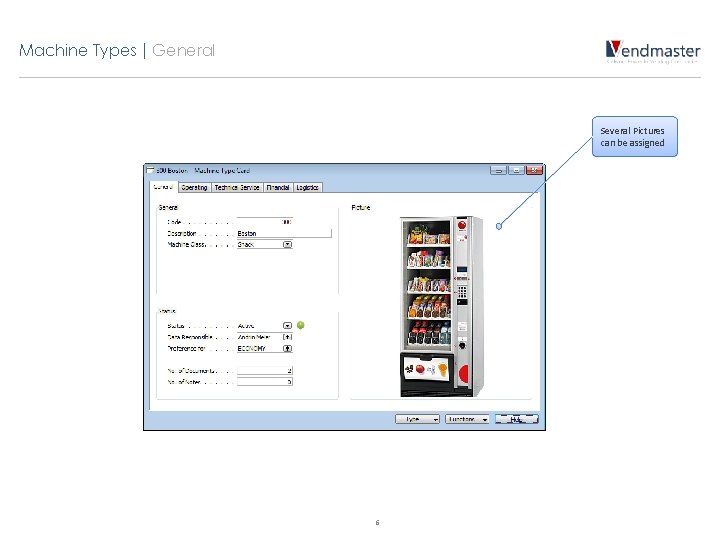Minimize the Machine Type Card window
The image size is (720, 540).
(498, 170)
